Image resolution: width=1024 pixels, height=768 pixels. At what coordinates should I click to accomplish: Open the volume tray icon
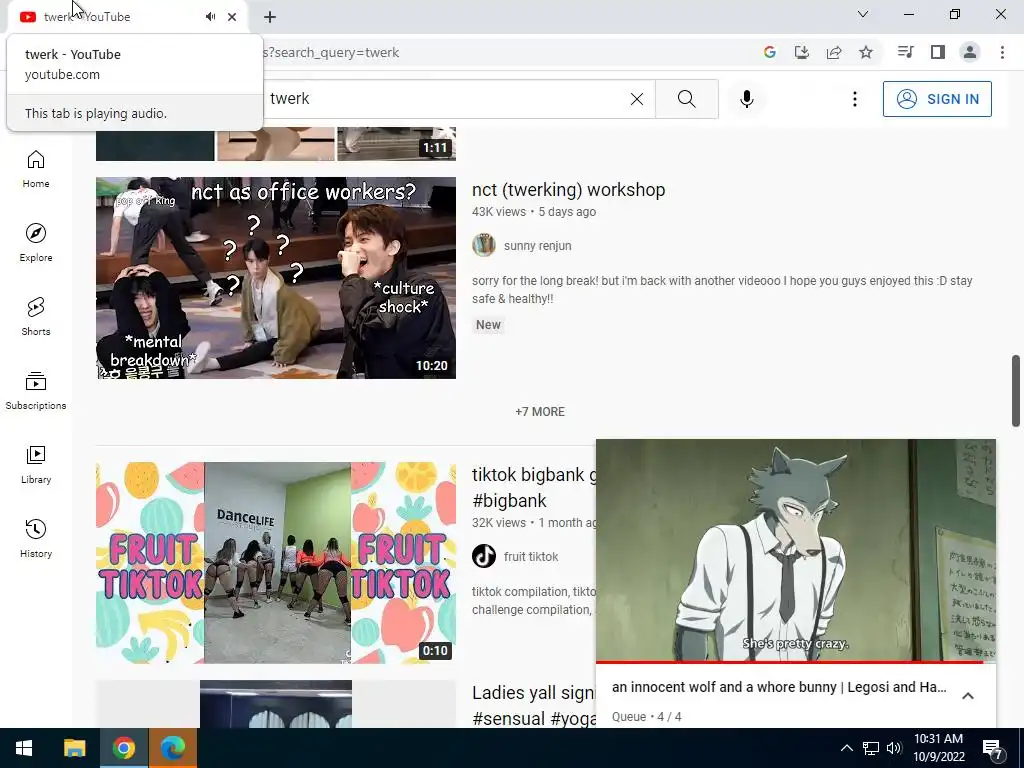[894, 748]
